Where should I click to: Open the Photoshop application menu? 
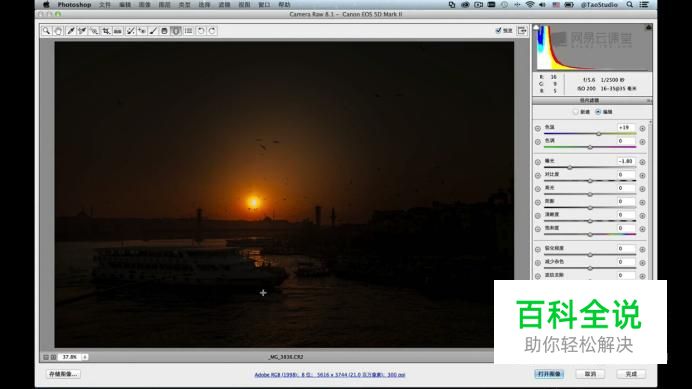74,4
